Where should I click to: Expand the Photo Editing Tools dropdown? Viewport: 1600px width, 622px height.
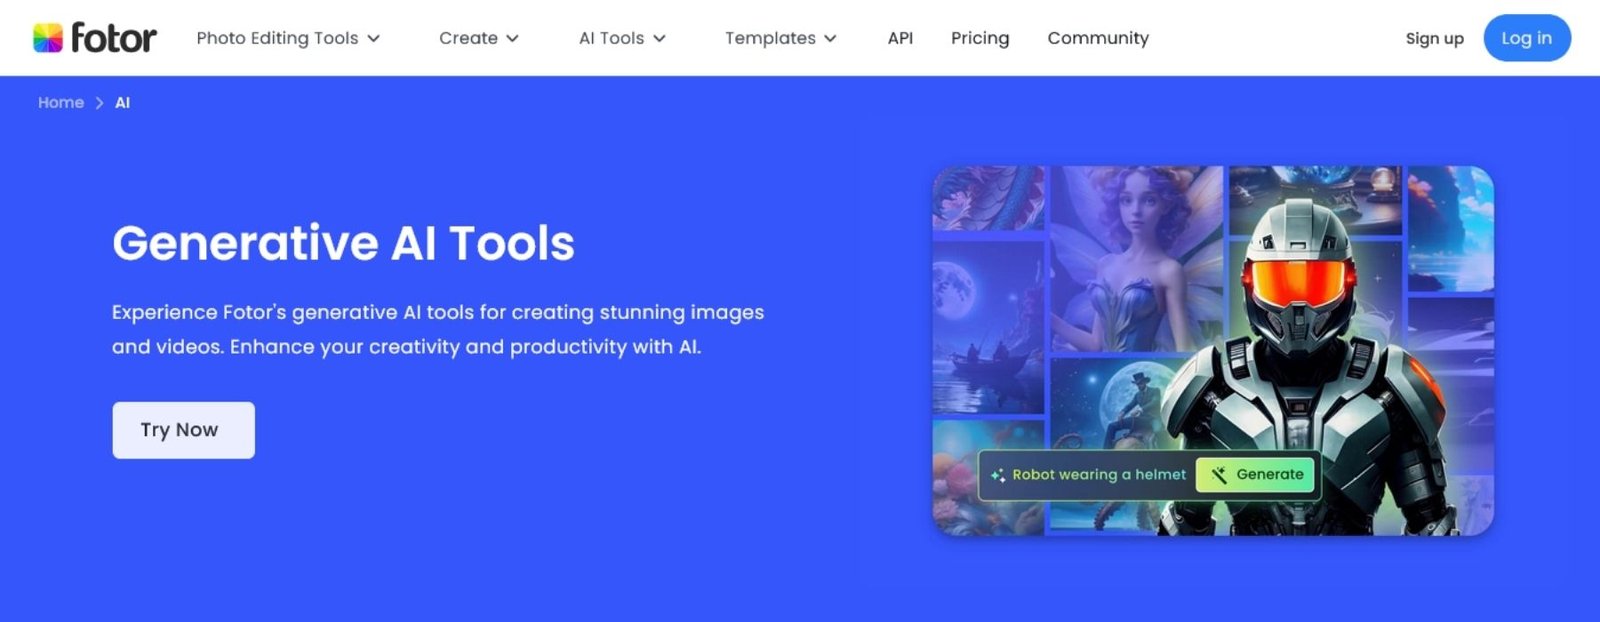coord(288,38)
